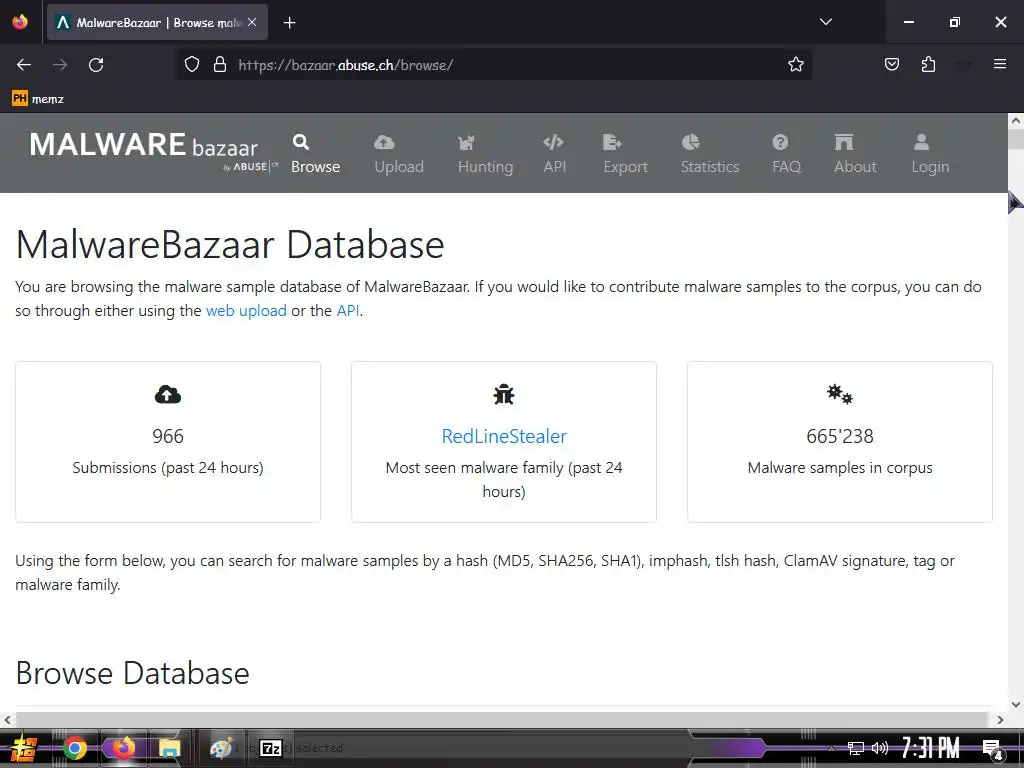Click the horizontal scrollbar right arrow

(x=1000, y=720)
